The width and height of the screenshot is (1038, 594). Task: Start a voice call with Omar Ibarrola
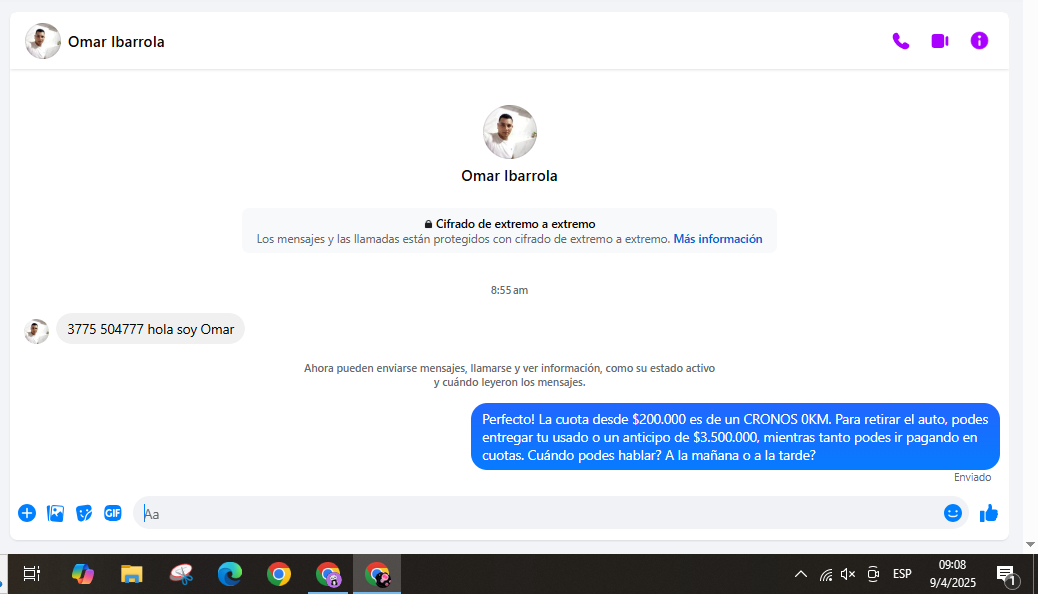tap(900, 41)
